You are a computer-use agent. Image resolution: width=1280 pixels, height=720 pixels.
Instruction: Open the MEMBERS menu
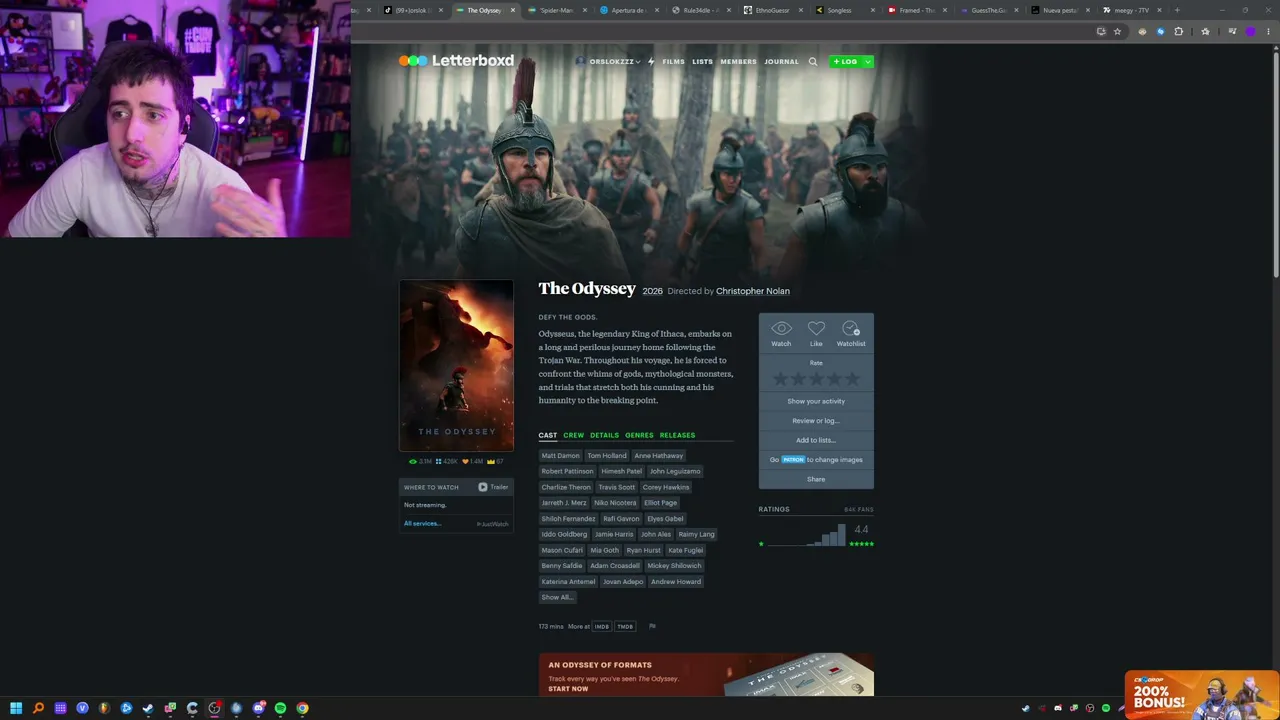point(738,62)
